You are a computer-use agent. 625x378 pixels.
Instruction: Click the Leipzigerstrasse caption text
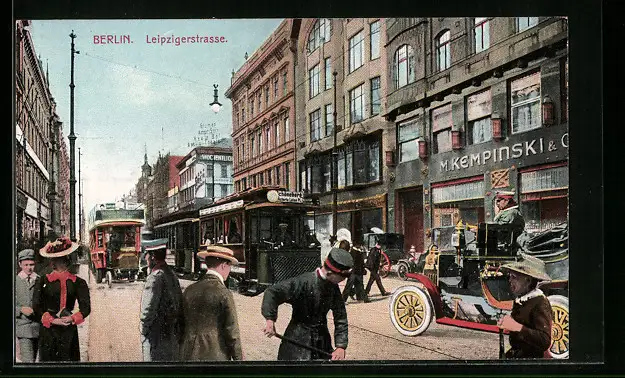coord(187,39)
